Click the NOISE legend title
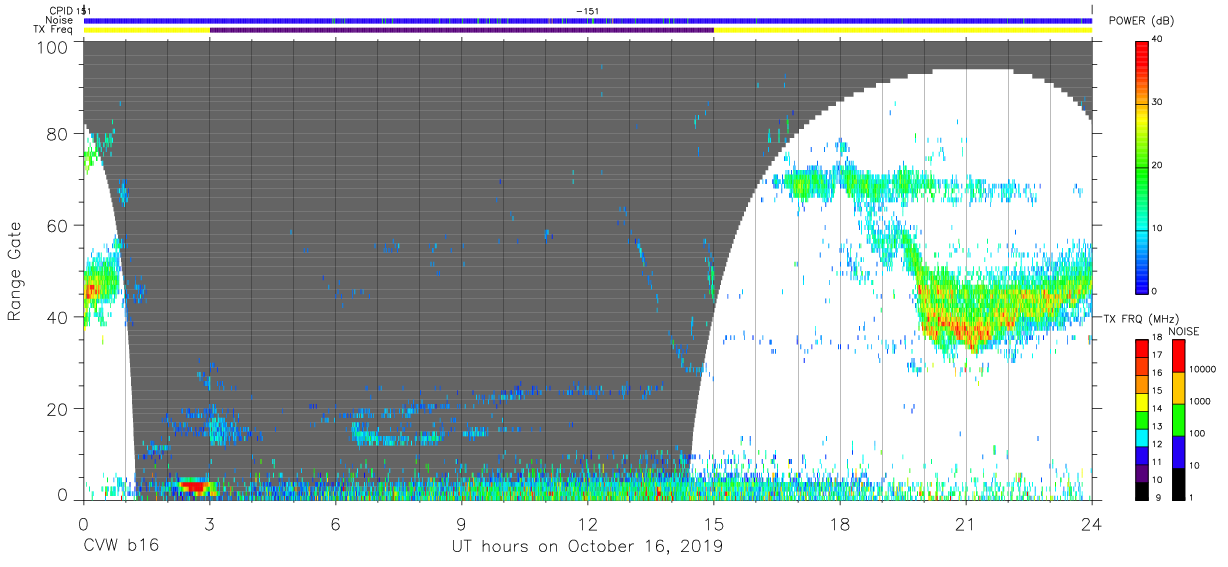Viewport: 1228px width, 567px height. pos(1184,331)
